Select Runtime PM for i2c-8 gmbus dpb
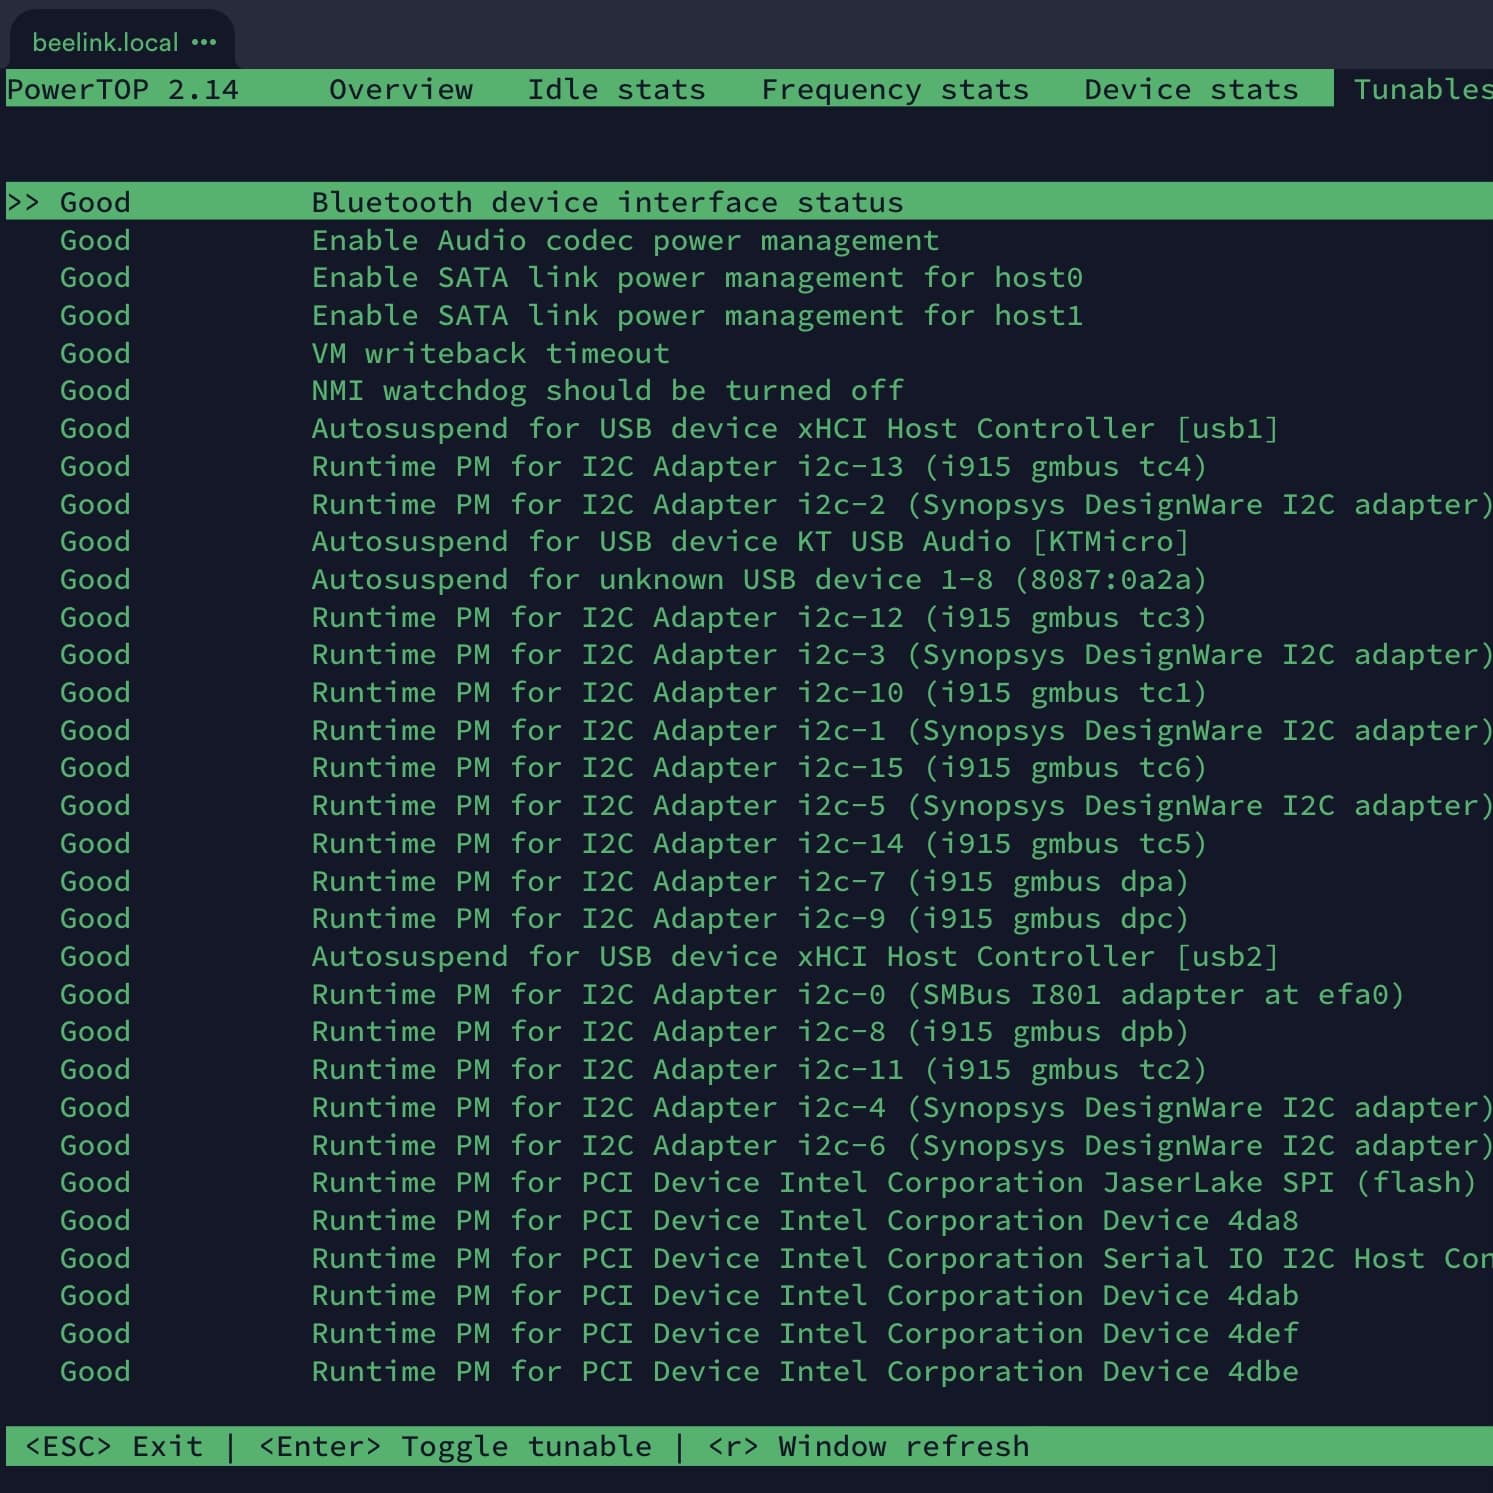 [x=750, y=1031]
